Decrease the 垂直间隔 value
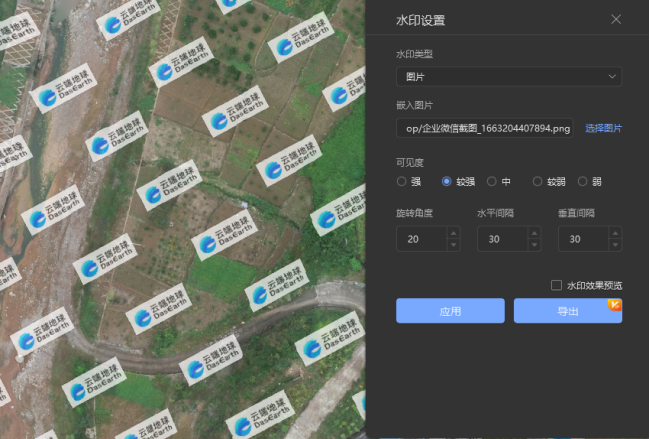 [615, 245]
